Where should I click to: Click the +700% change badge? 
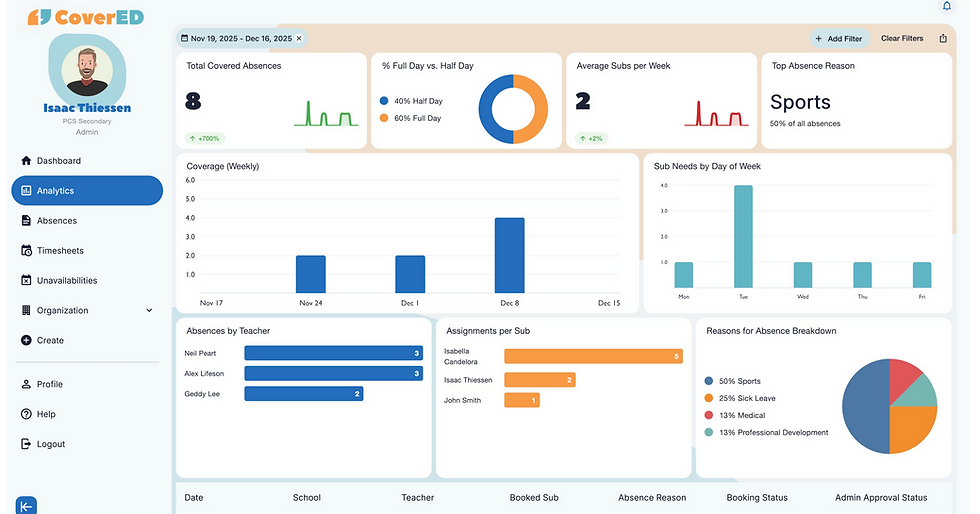pyautogui.click(x=205, y=138)
